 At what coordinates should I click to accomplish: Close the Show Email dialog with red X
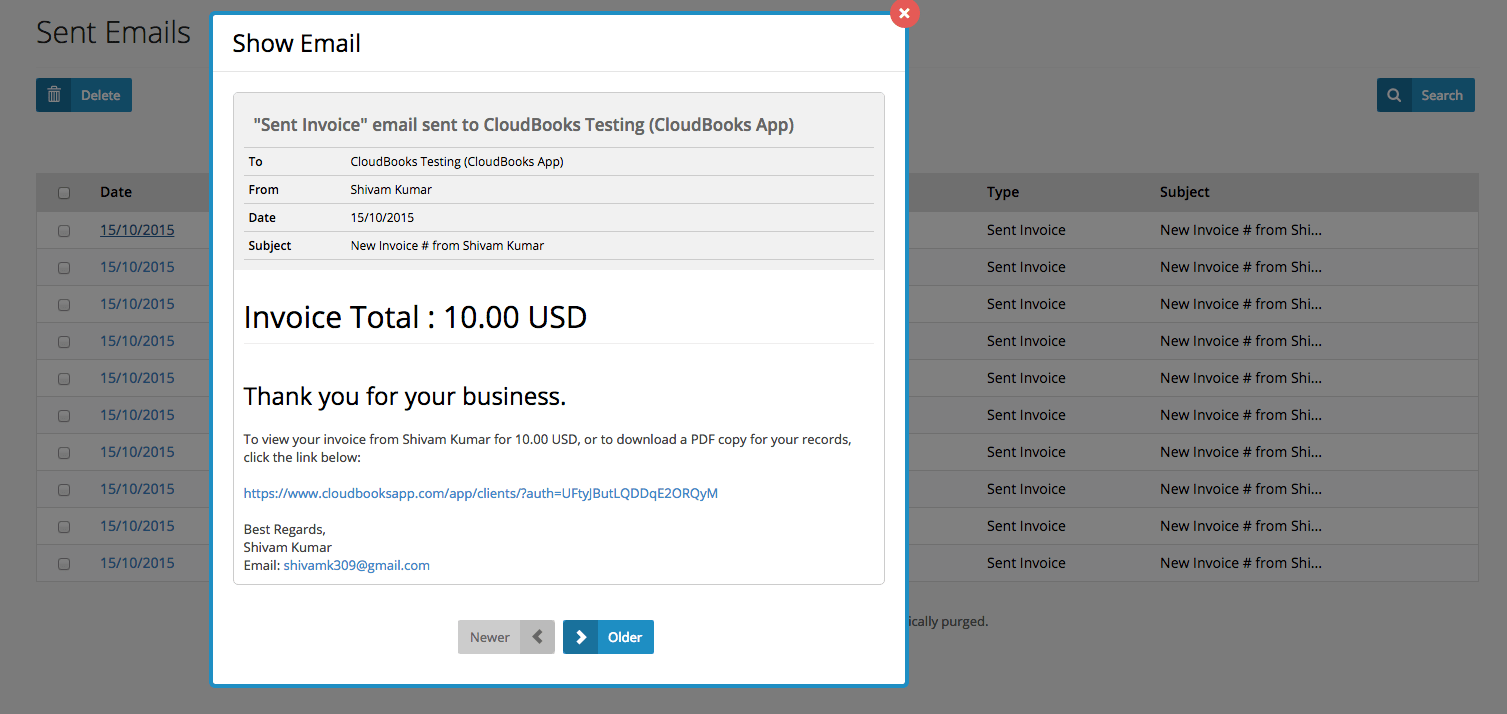(904, 13)
